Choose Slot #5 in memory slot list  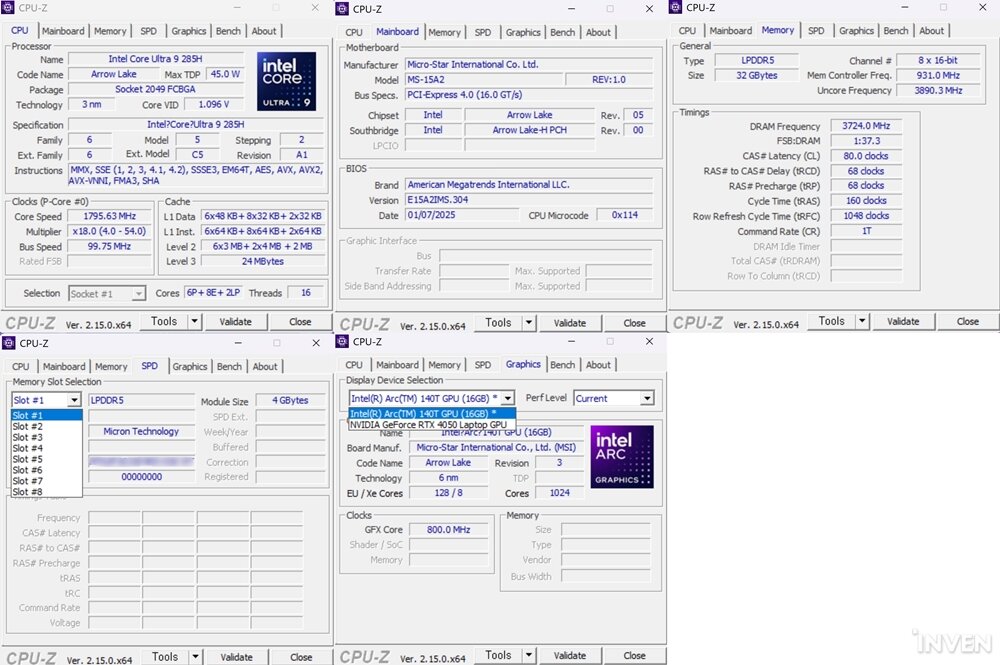(x=47, y=459)
